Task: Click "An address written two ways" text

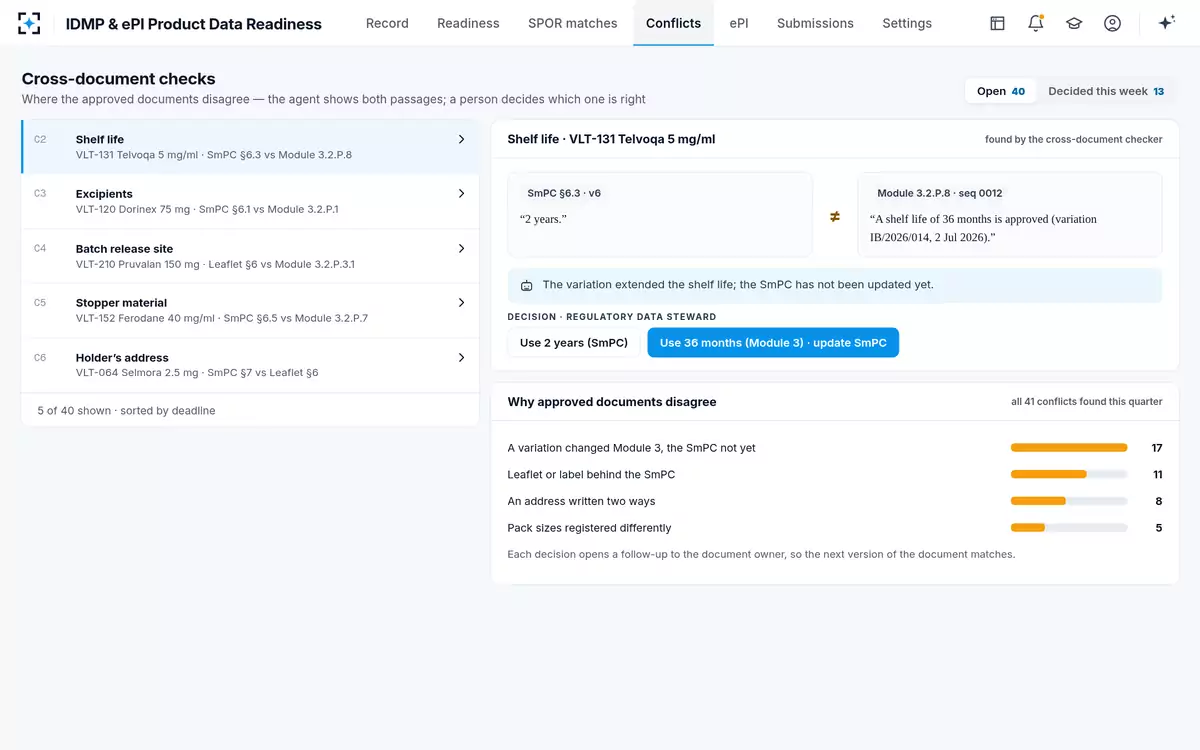Action: (582, 501)
